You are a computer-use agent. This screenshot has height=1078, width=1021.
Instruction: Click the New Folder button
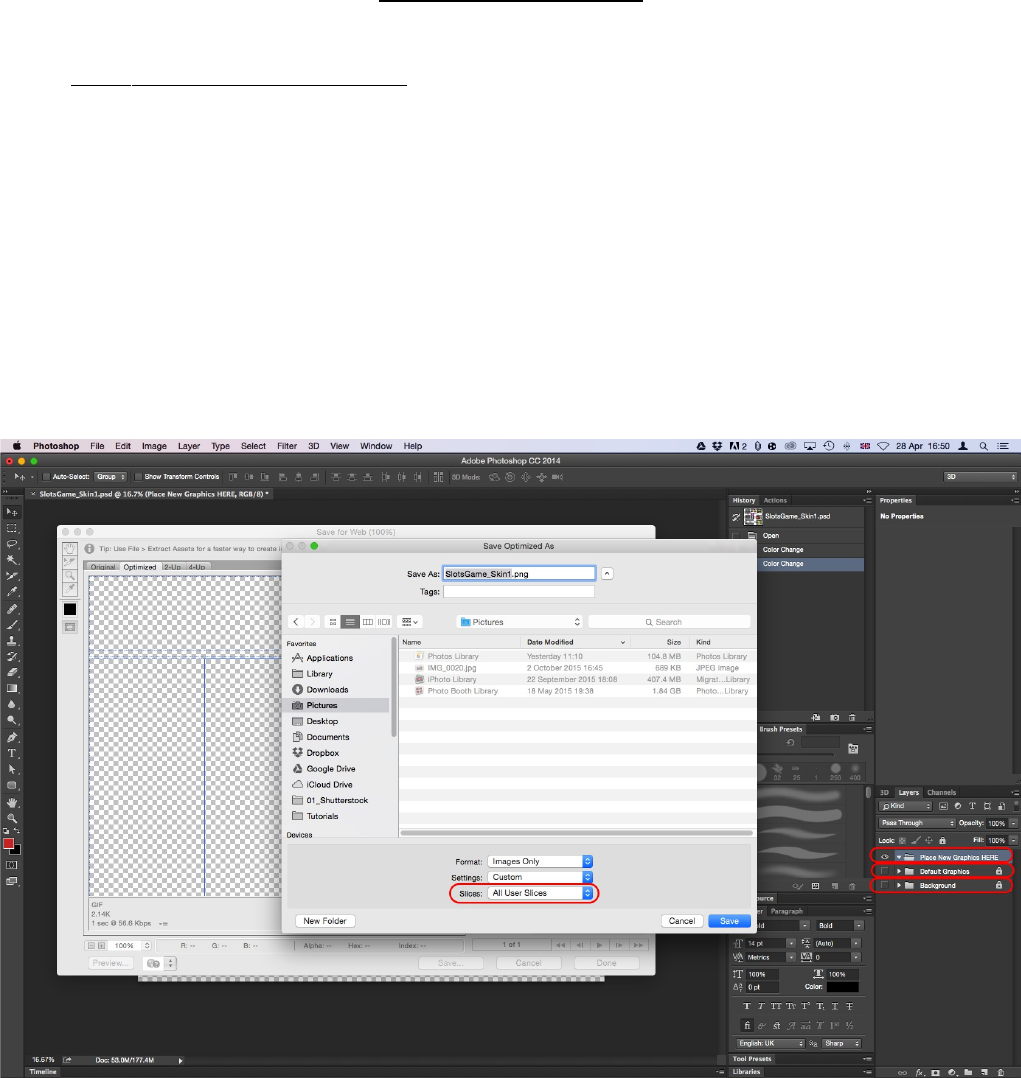325,921
